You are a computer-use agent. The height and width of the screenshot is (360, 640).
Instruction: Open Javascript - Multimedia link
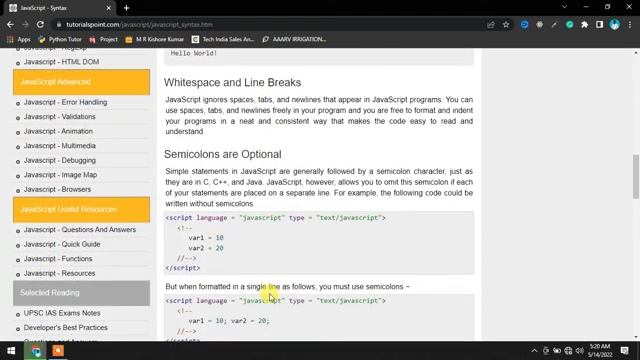tap(60, 146)
